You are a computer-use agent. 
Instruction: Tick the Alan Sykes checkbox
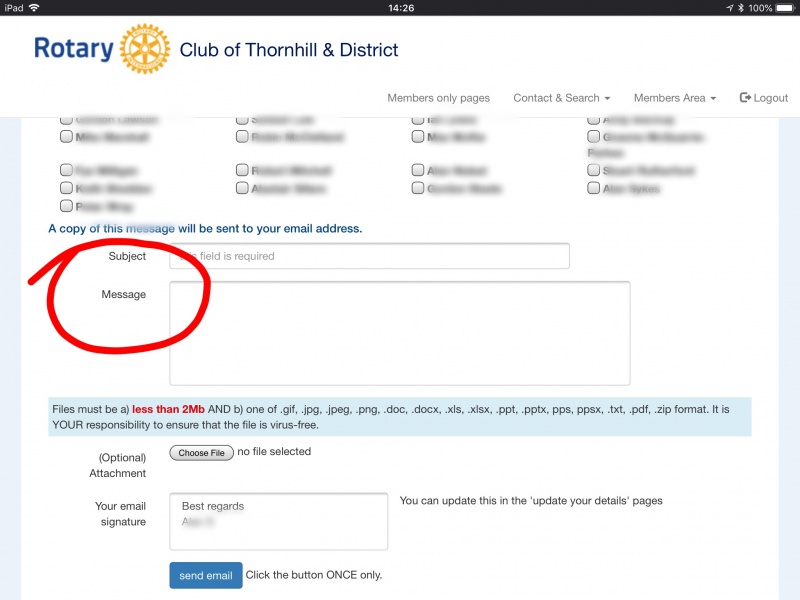593,188
